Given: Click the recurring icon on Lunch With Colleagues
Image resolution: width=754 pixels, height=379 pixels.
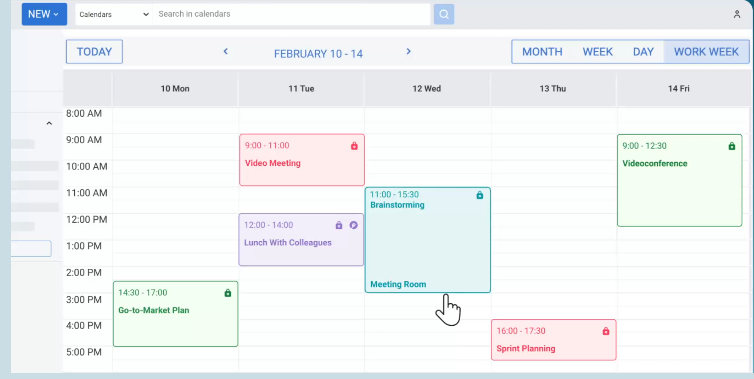Looking at the screenshot, I should pyautogui.click(x=354, y=225).
